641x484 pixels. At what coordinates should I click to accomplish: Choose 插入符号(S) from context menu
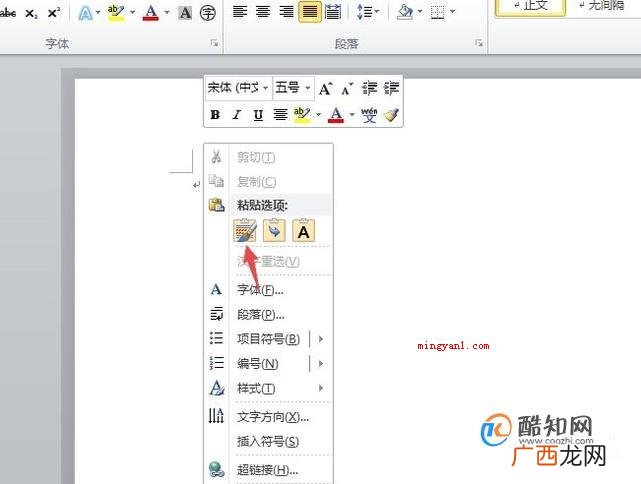pyautogui.click(x=268, y=441)
